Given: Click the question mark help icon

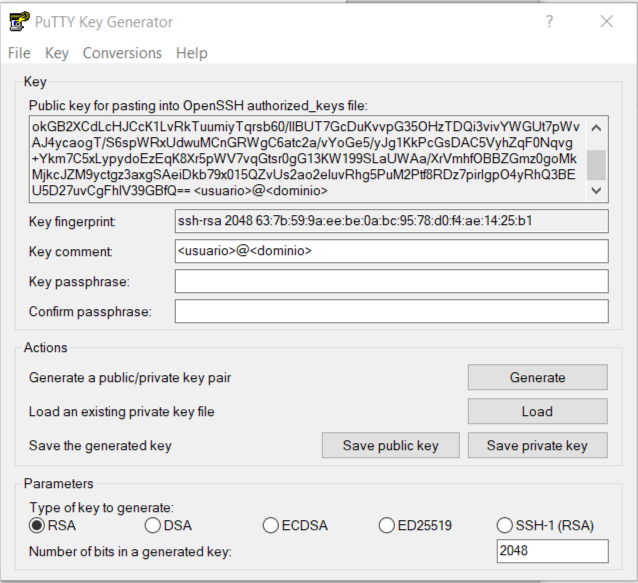Looking at the screenshot, I should [550, 22].
